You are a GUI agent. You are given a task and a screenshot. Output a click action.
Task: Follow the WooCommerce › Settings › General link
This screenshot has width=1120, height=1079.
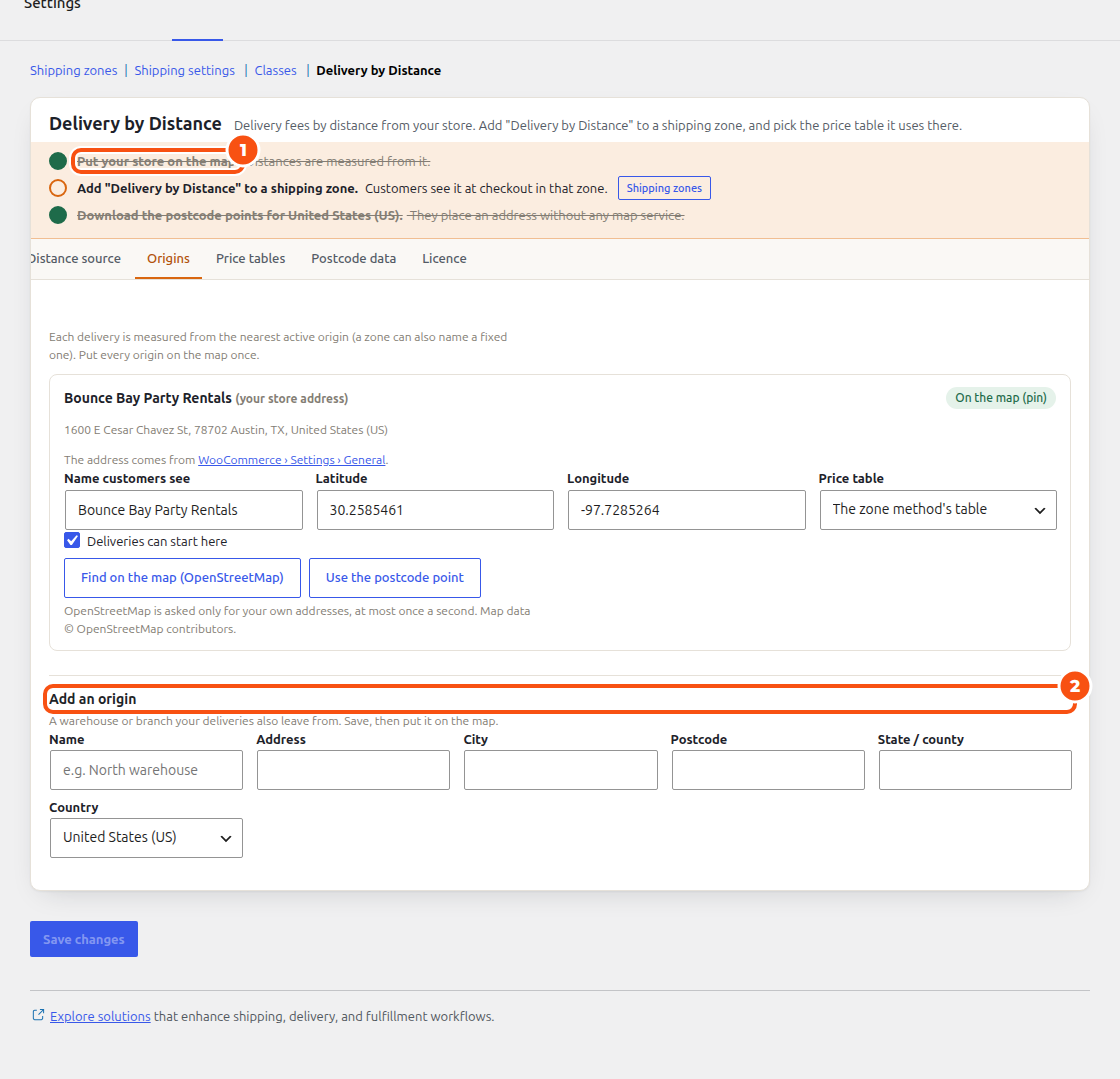[x=291, y=460]
